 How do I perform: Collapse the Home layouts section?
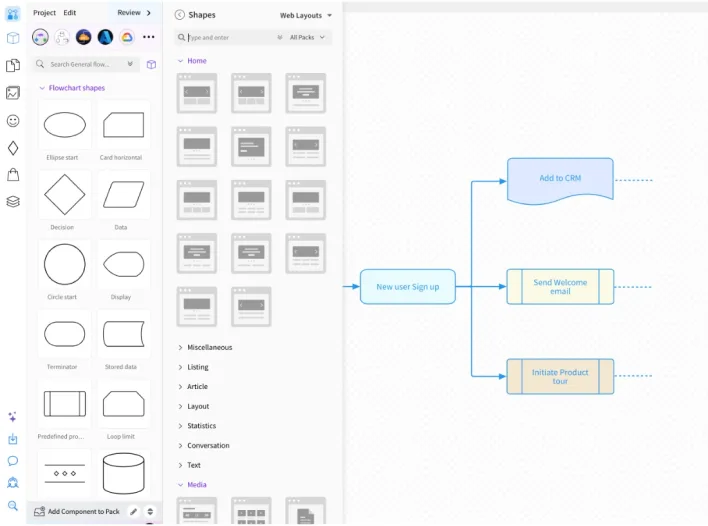point(192,61)
